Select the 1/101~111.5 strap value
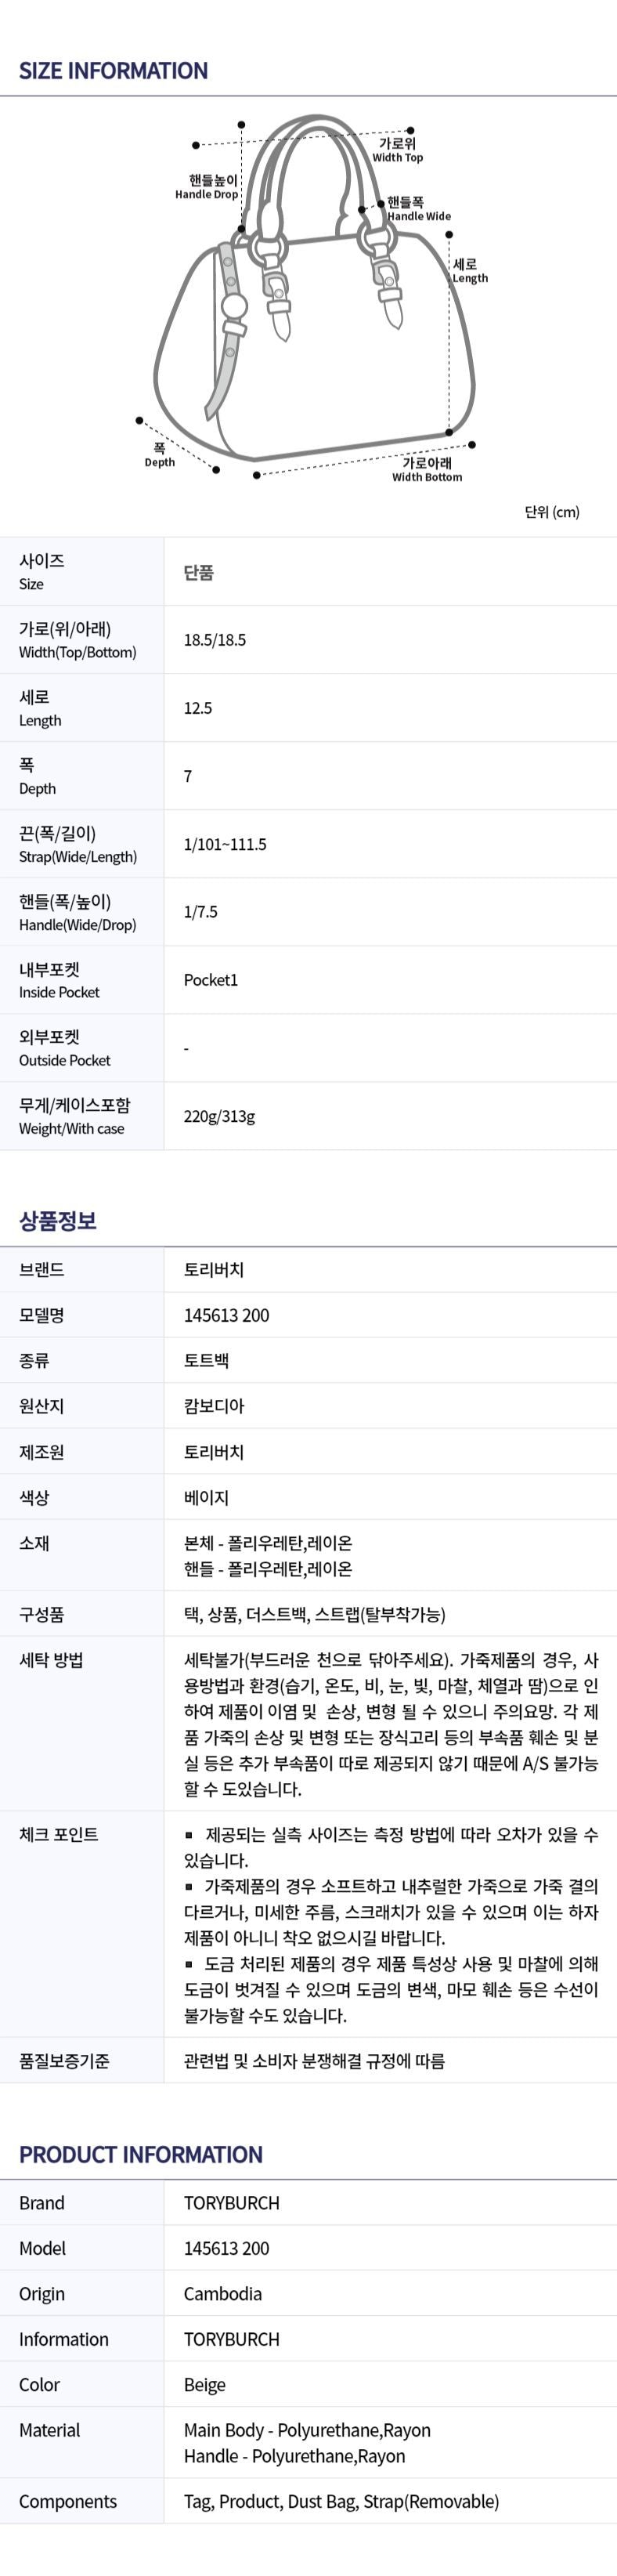Screen dimensions: 617x2576 tap(225, 844)
